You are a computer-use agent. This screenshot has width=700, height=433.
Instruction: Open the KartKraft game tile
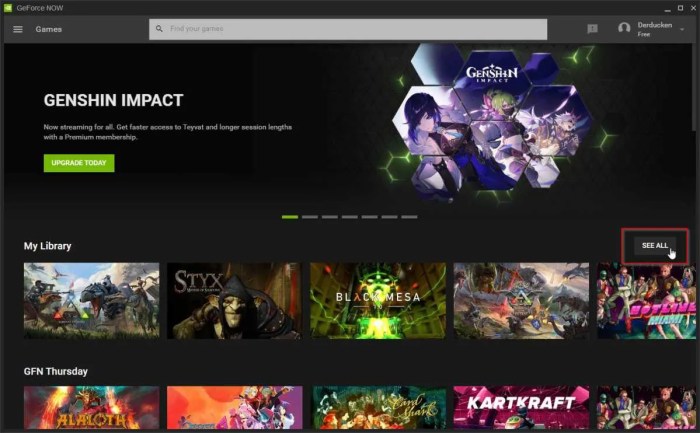[521, 408]
